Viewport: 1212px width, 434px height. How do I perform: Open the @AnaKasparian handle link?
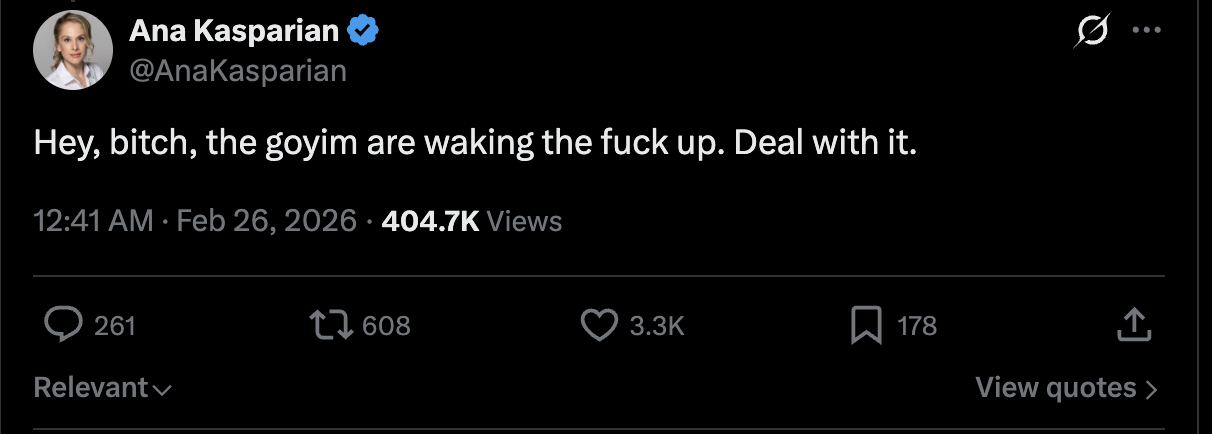[237, 70]
